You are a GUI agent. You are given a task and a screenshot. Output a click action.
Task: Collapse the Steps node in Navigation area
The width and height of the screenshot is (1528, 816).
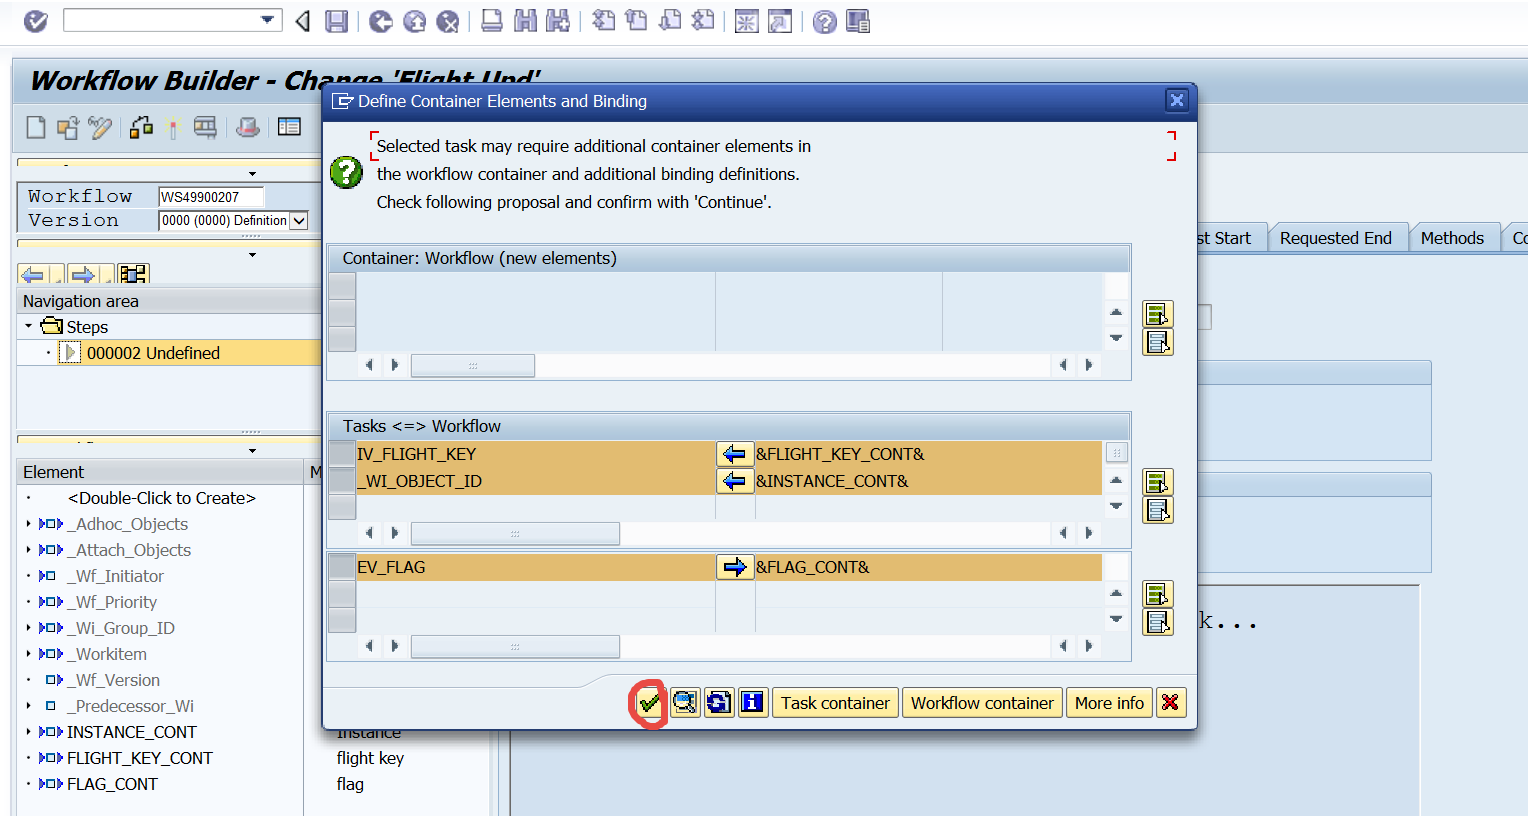[27, 326]
